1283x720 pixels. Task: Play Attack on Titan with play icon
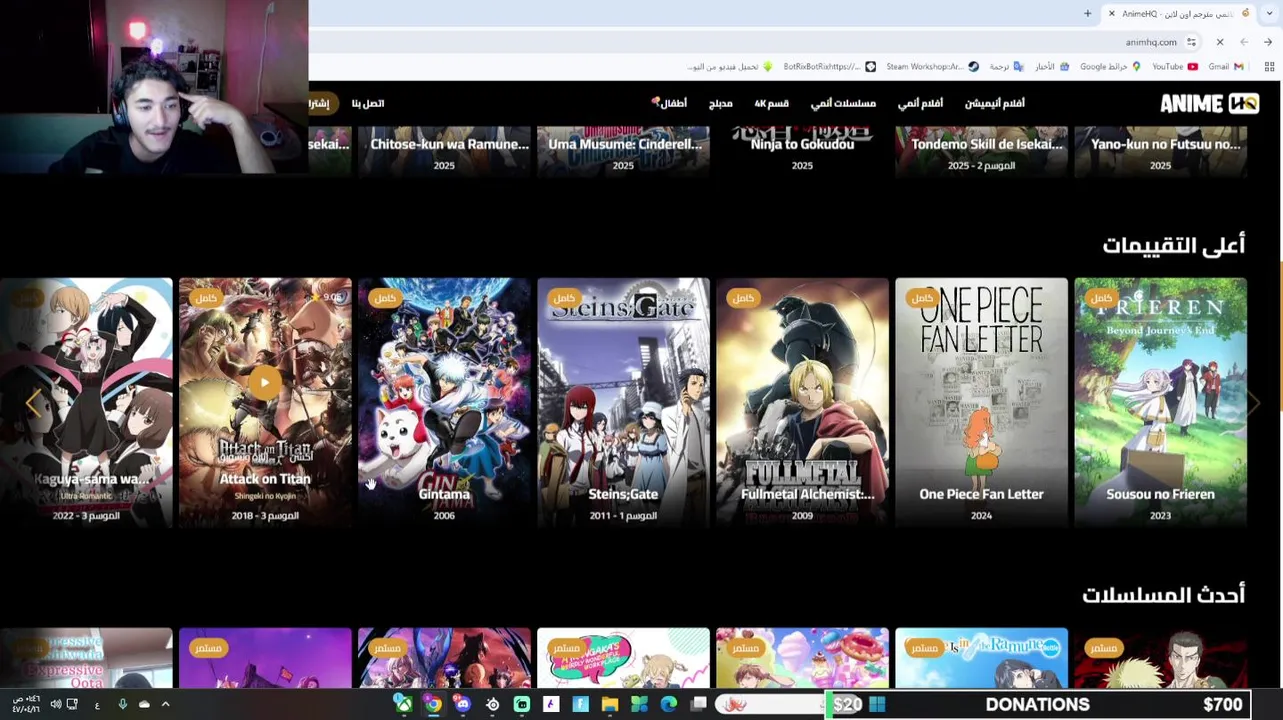[265, 382]
